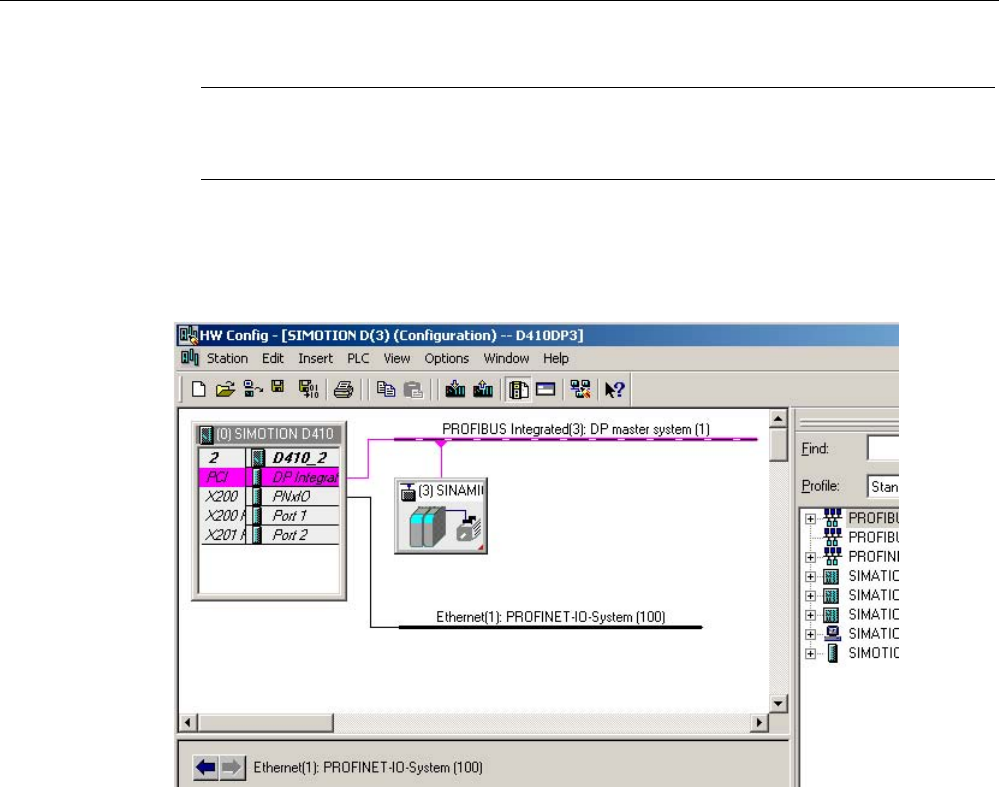Select the SINAMICS drive slave icon
Viewport: 999px width, 787px height.
click(x=441, y=516)
